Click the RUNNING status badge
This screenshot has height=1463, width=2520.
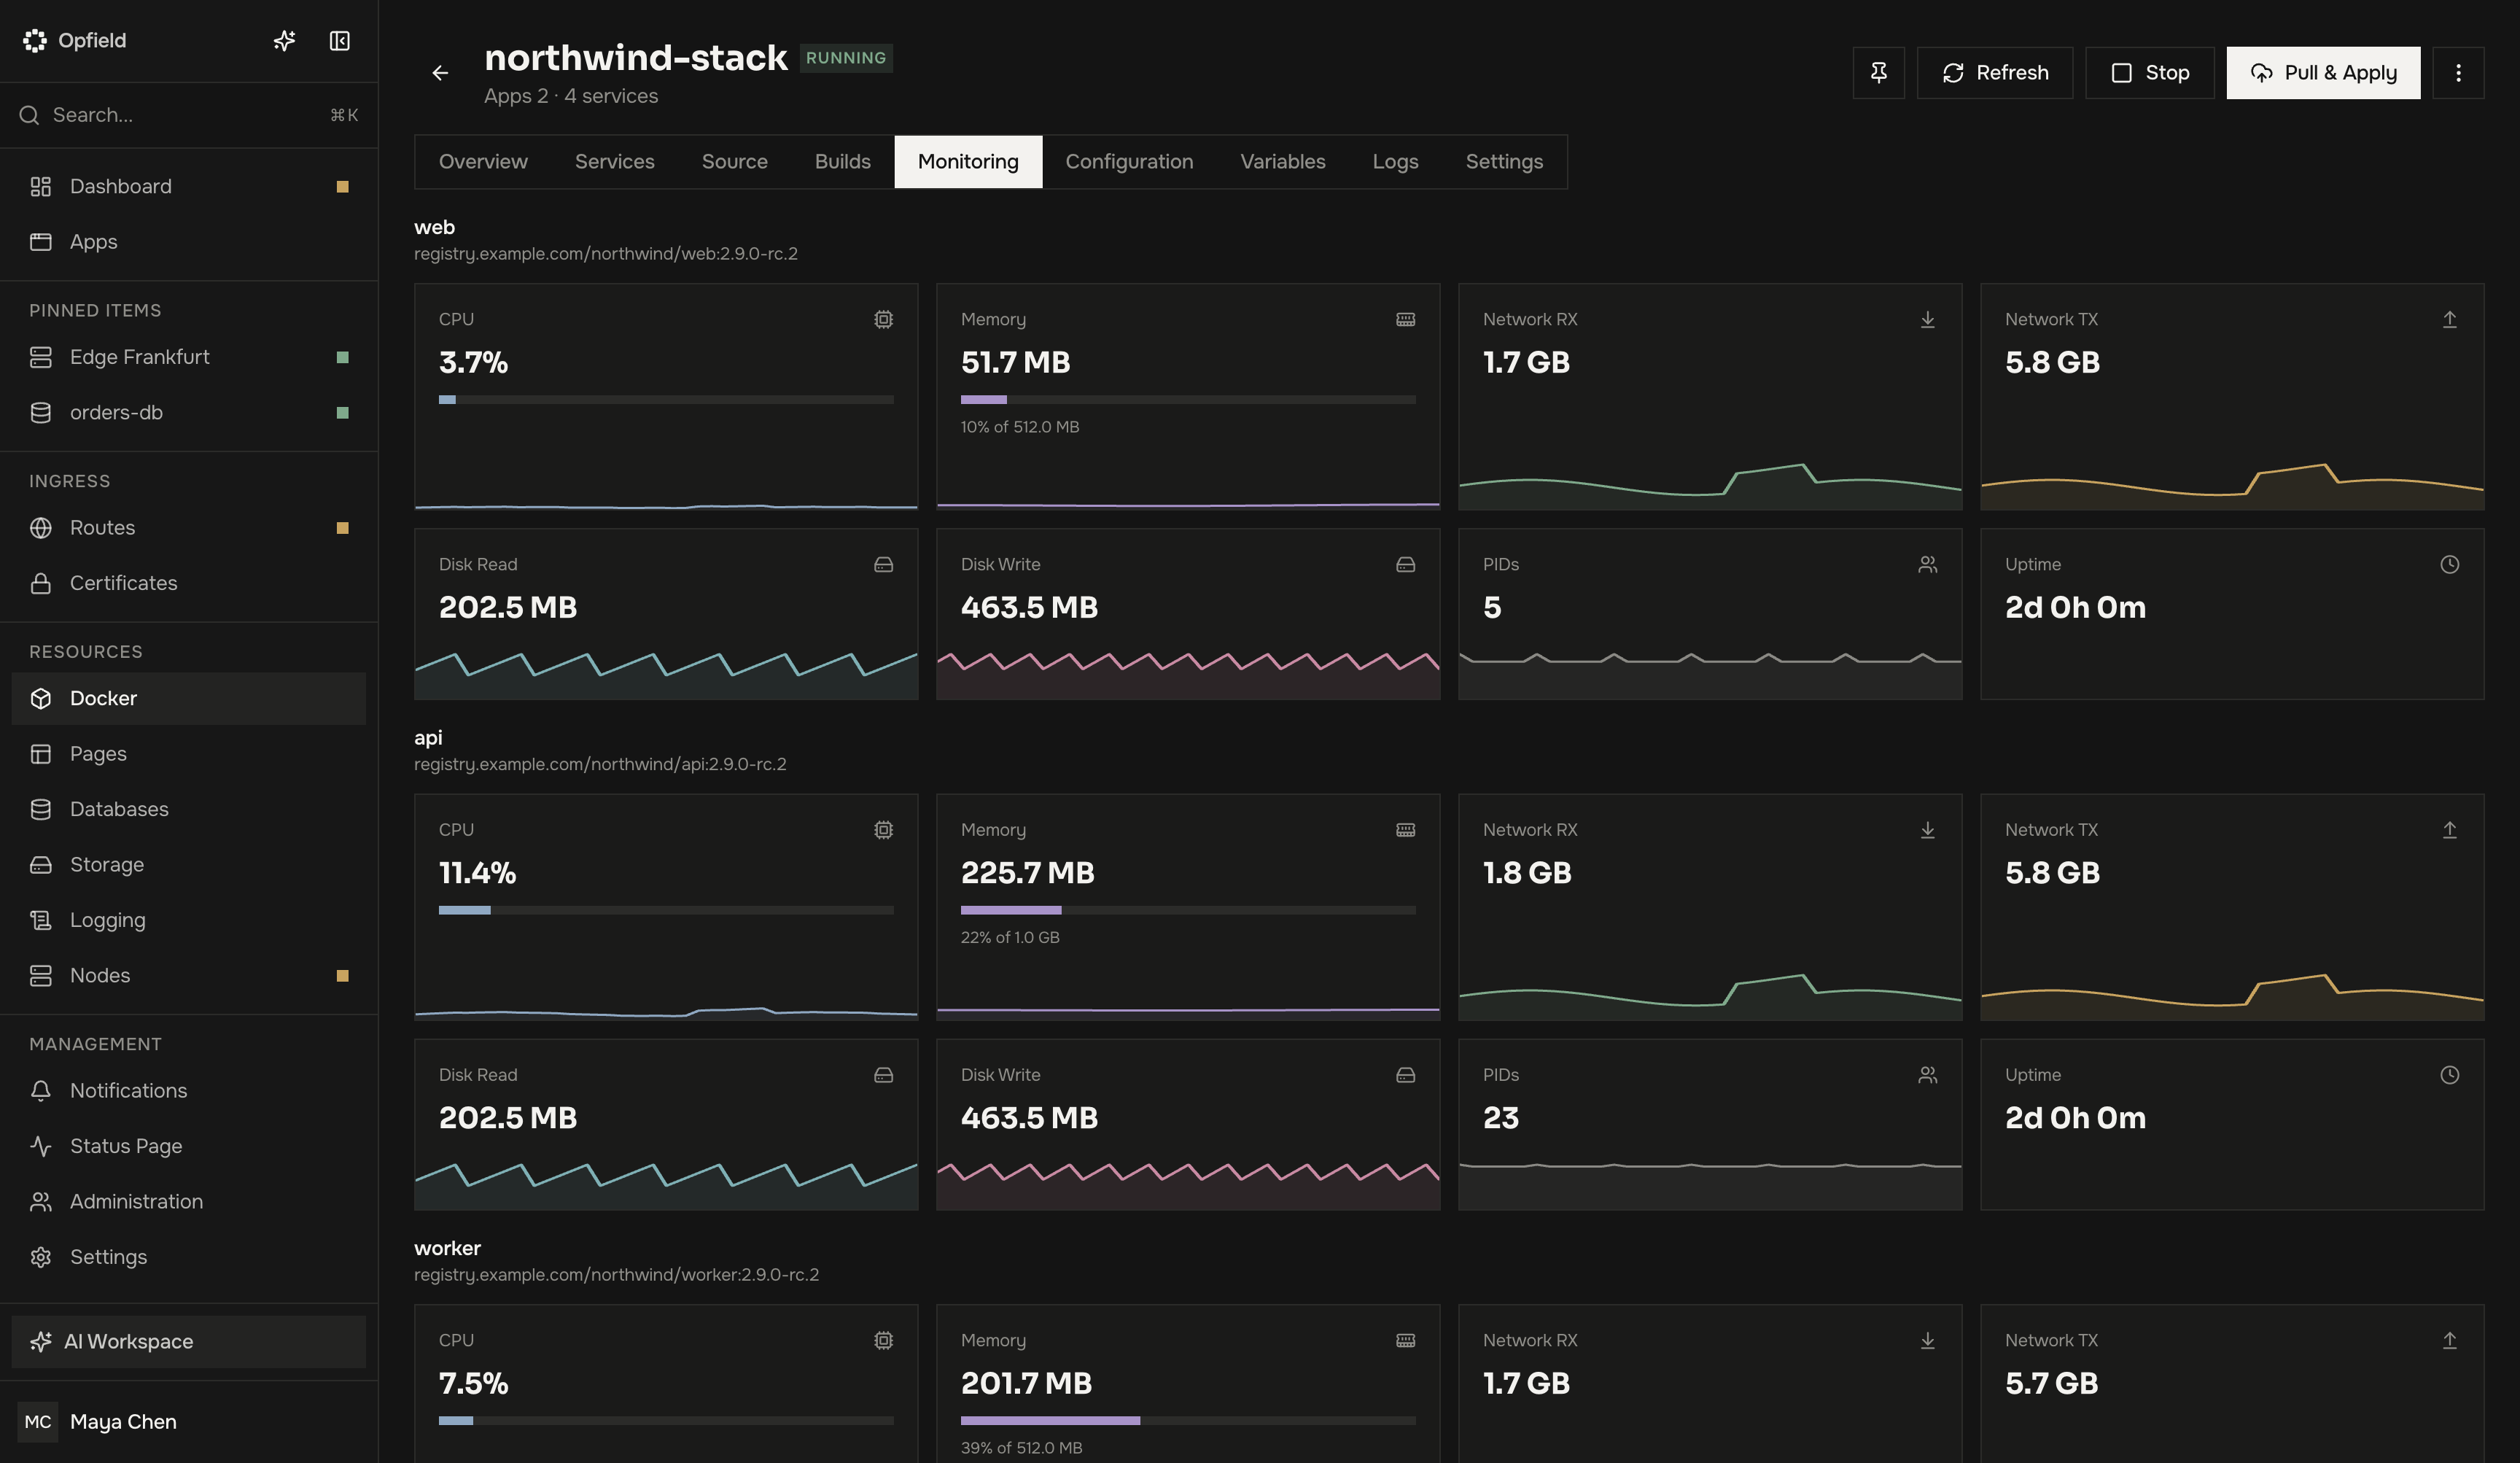(846, 58)
